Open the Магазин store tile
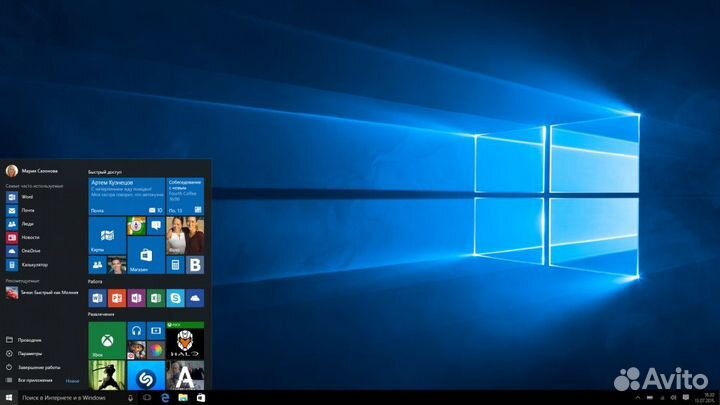The image size is (720, 405). click(146, 255)
